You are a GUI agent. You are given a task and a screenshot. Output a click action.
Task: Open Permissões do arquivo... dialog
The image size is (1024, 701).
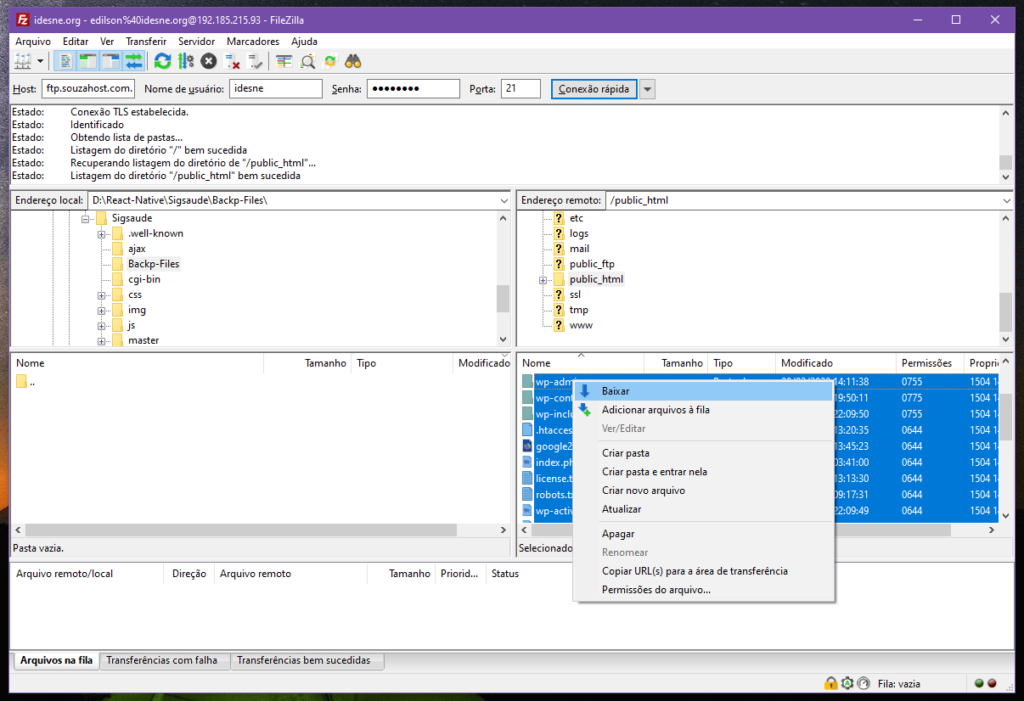click(703, 590)
